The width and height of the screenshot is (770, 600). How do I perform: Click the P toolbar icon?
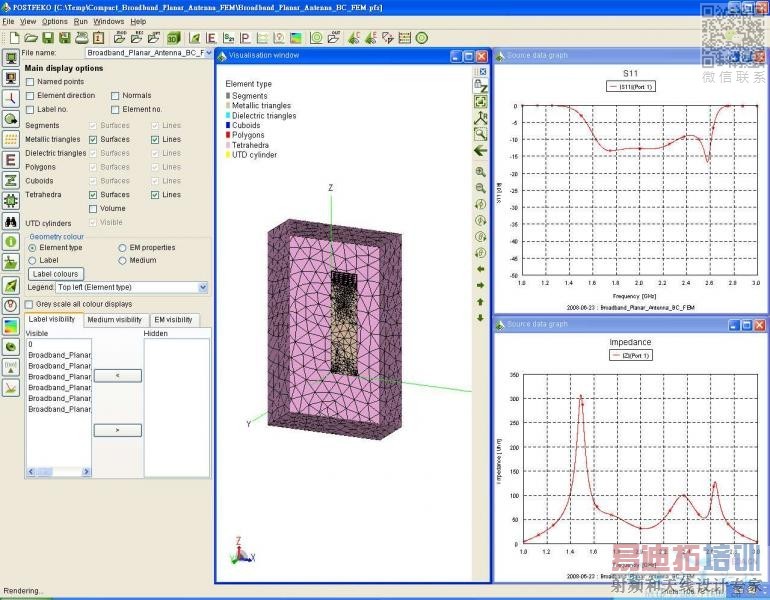click(x=245, y=38)
